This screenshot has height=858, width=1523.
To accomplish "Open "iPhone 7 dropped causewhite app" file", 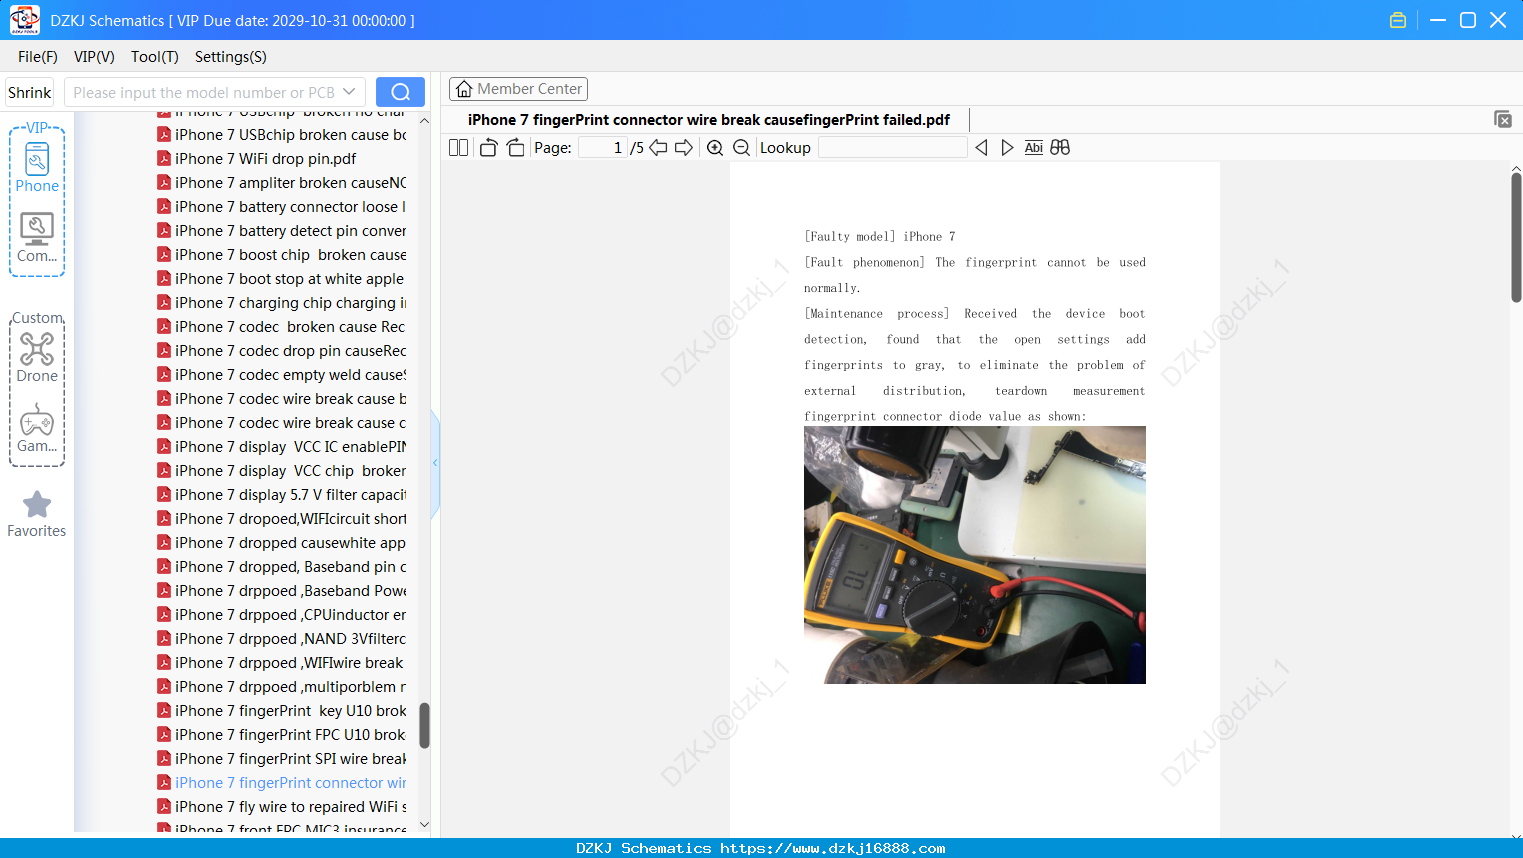I will (282, 543).
